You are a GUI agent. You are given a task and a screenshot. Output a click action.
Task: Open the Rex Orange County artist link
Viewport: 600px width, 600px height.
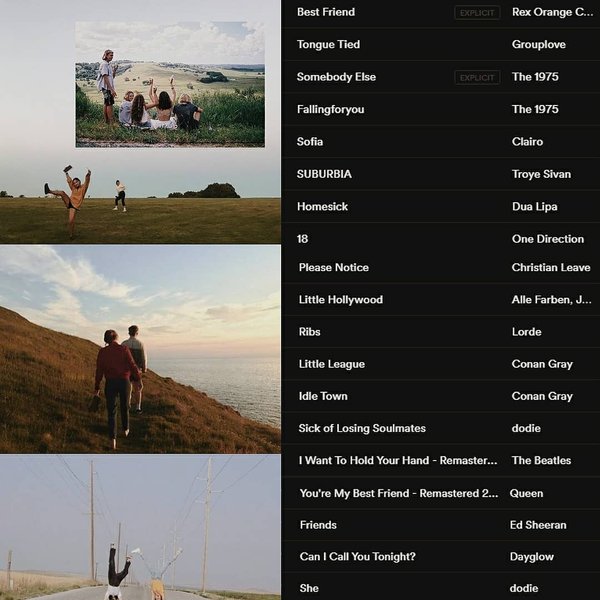(552, 12)
